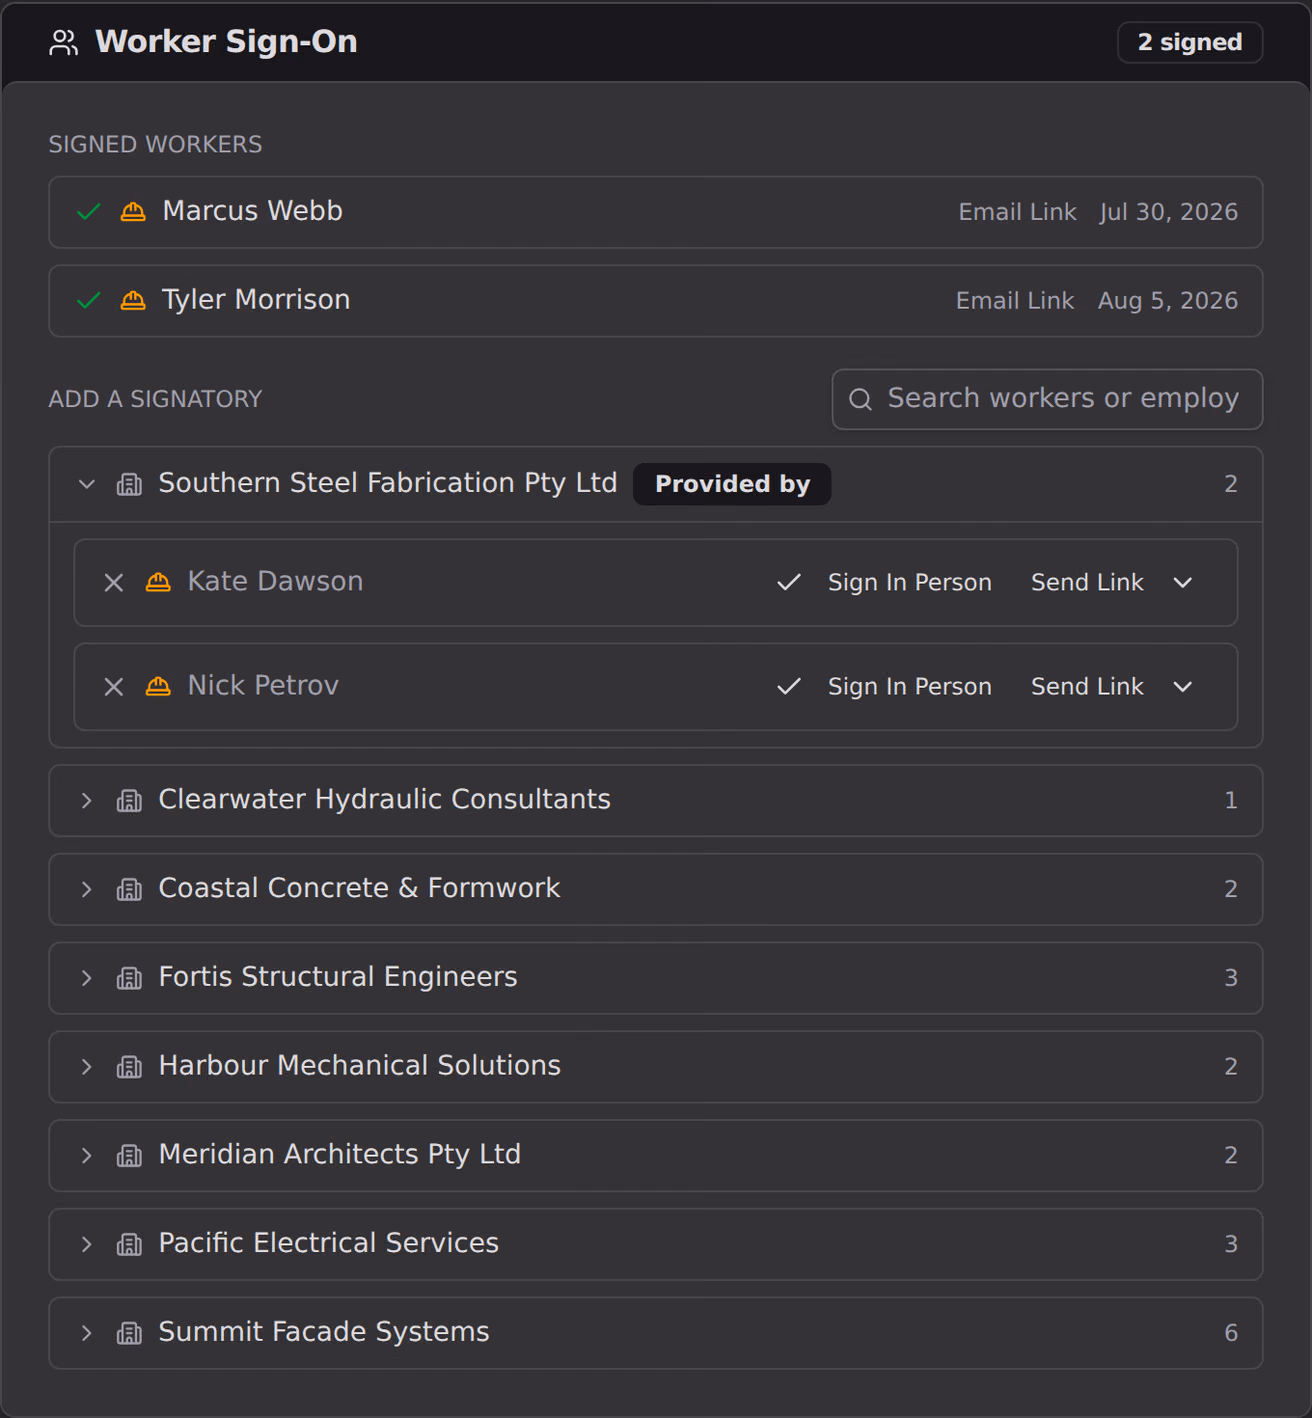Click the building icon for Clearwater Hydraulic Consultants
This screenshot has width=1312, height=1418.
(129, 800)
